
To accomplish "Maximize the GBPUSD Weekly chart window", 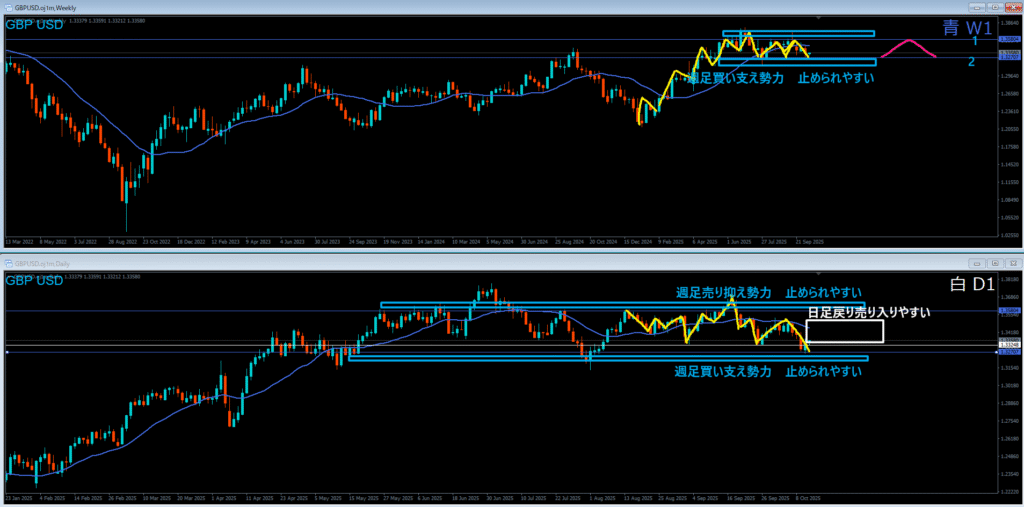I will click(994, 8).
